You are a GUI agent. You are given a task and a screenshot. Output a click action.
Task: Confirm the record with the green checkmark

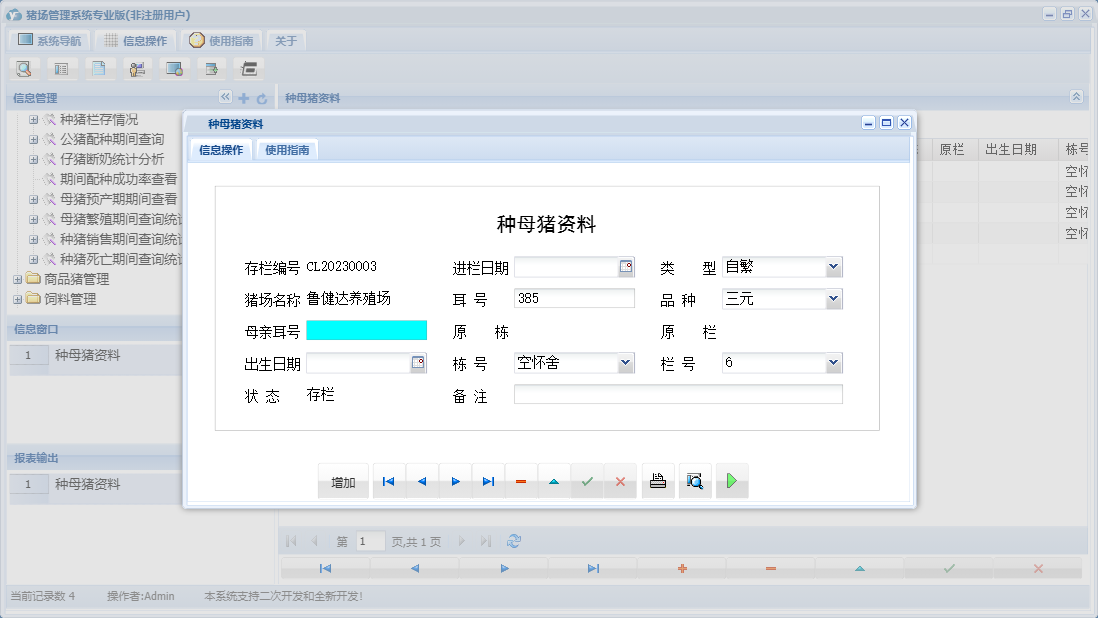(x=587, y=481)
